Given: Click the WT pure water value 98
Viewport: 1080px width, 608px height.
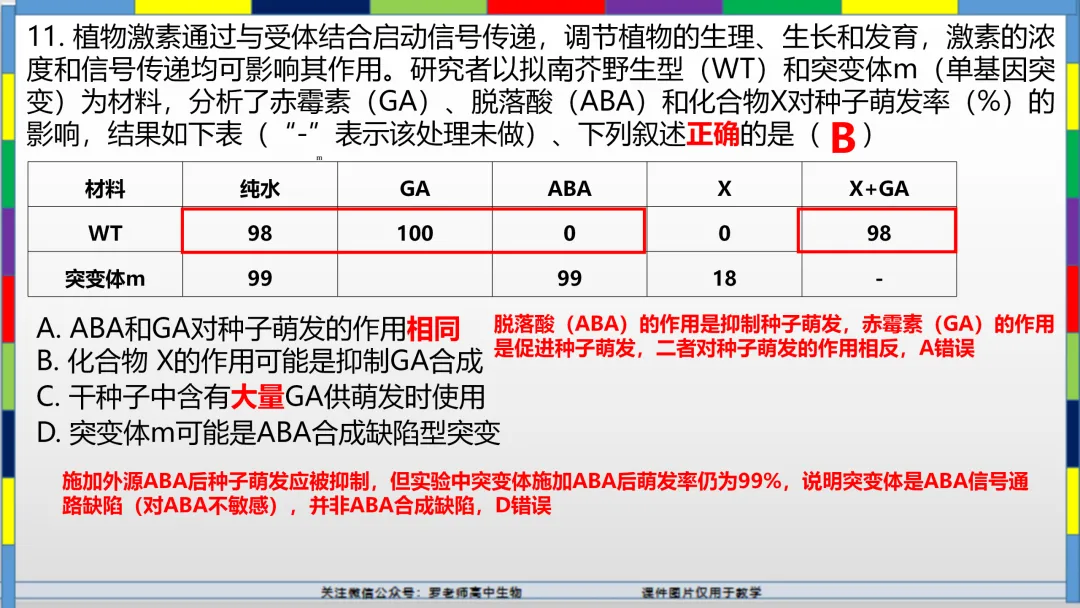Looking at the screenshot, I should click(x=260, y=233).
